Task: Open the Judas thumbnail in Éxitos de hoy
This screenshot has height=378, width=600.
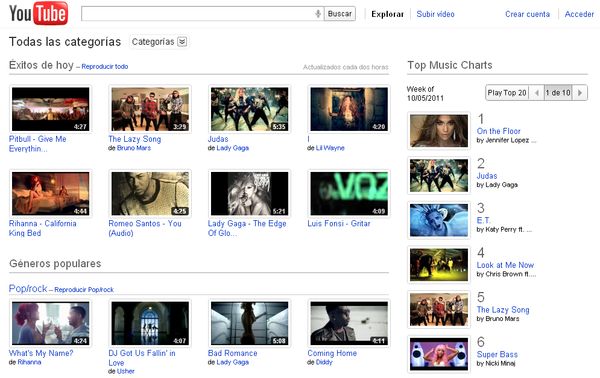Action: 249,109
